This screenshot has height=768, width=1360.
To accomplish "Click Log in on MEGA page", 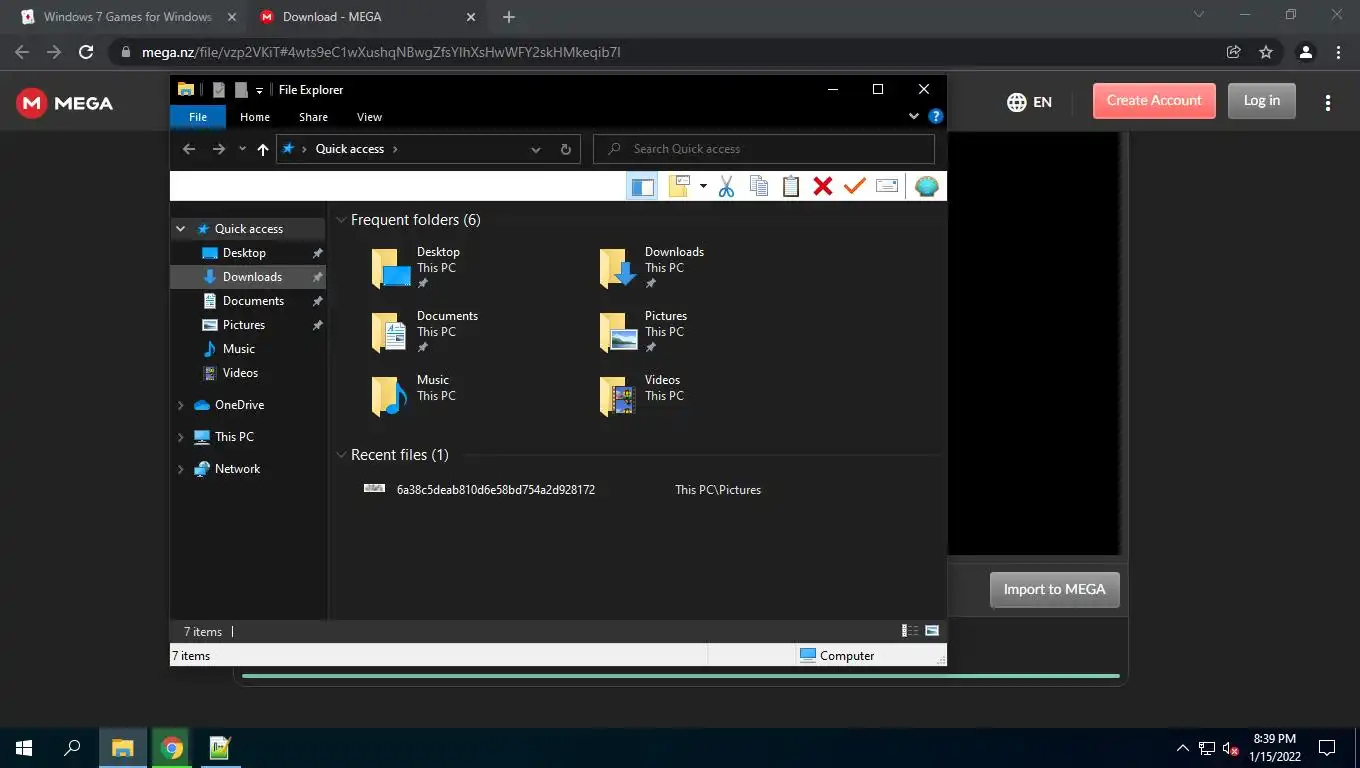I will point(1261,101).
